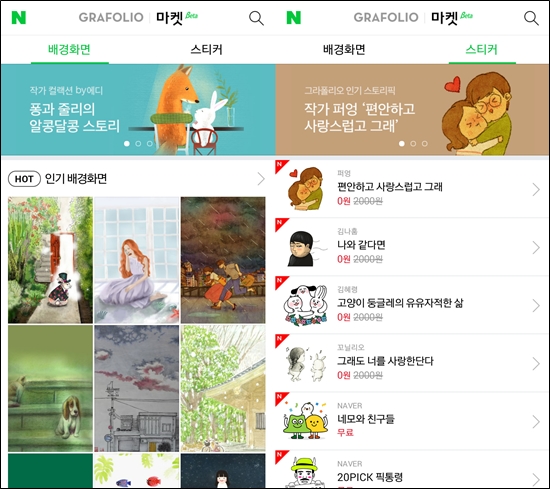Click the 나와 같다면 boy sticker icon
Viewport: 550px width, 489px height.
[302, 248]
